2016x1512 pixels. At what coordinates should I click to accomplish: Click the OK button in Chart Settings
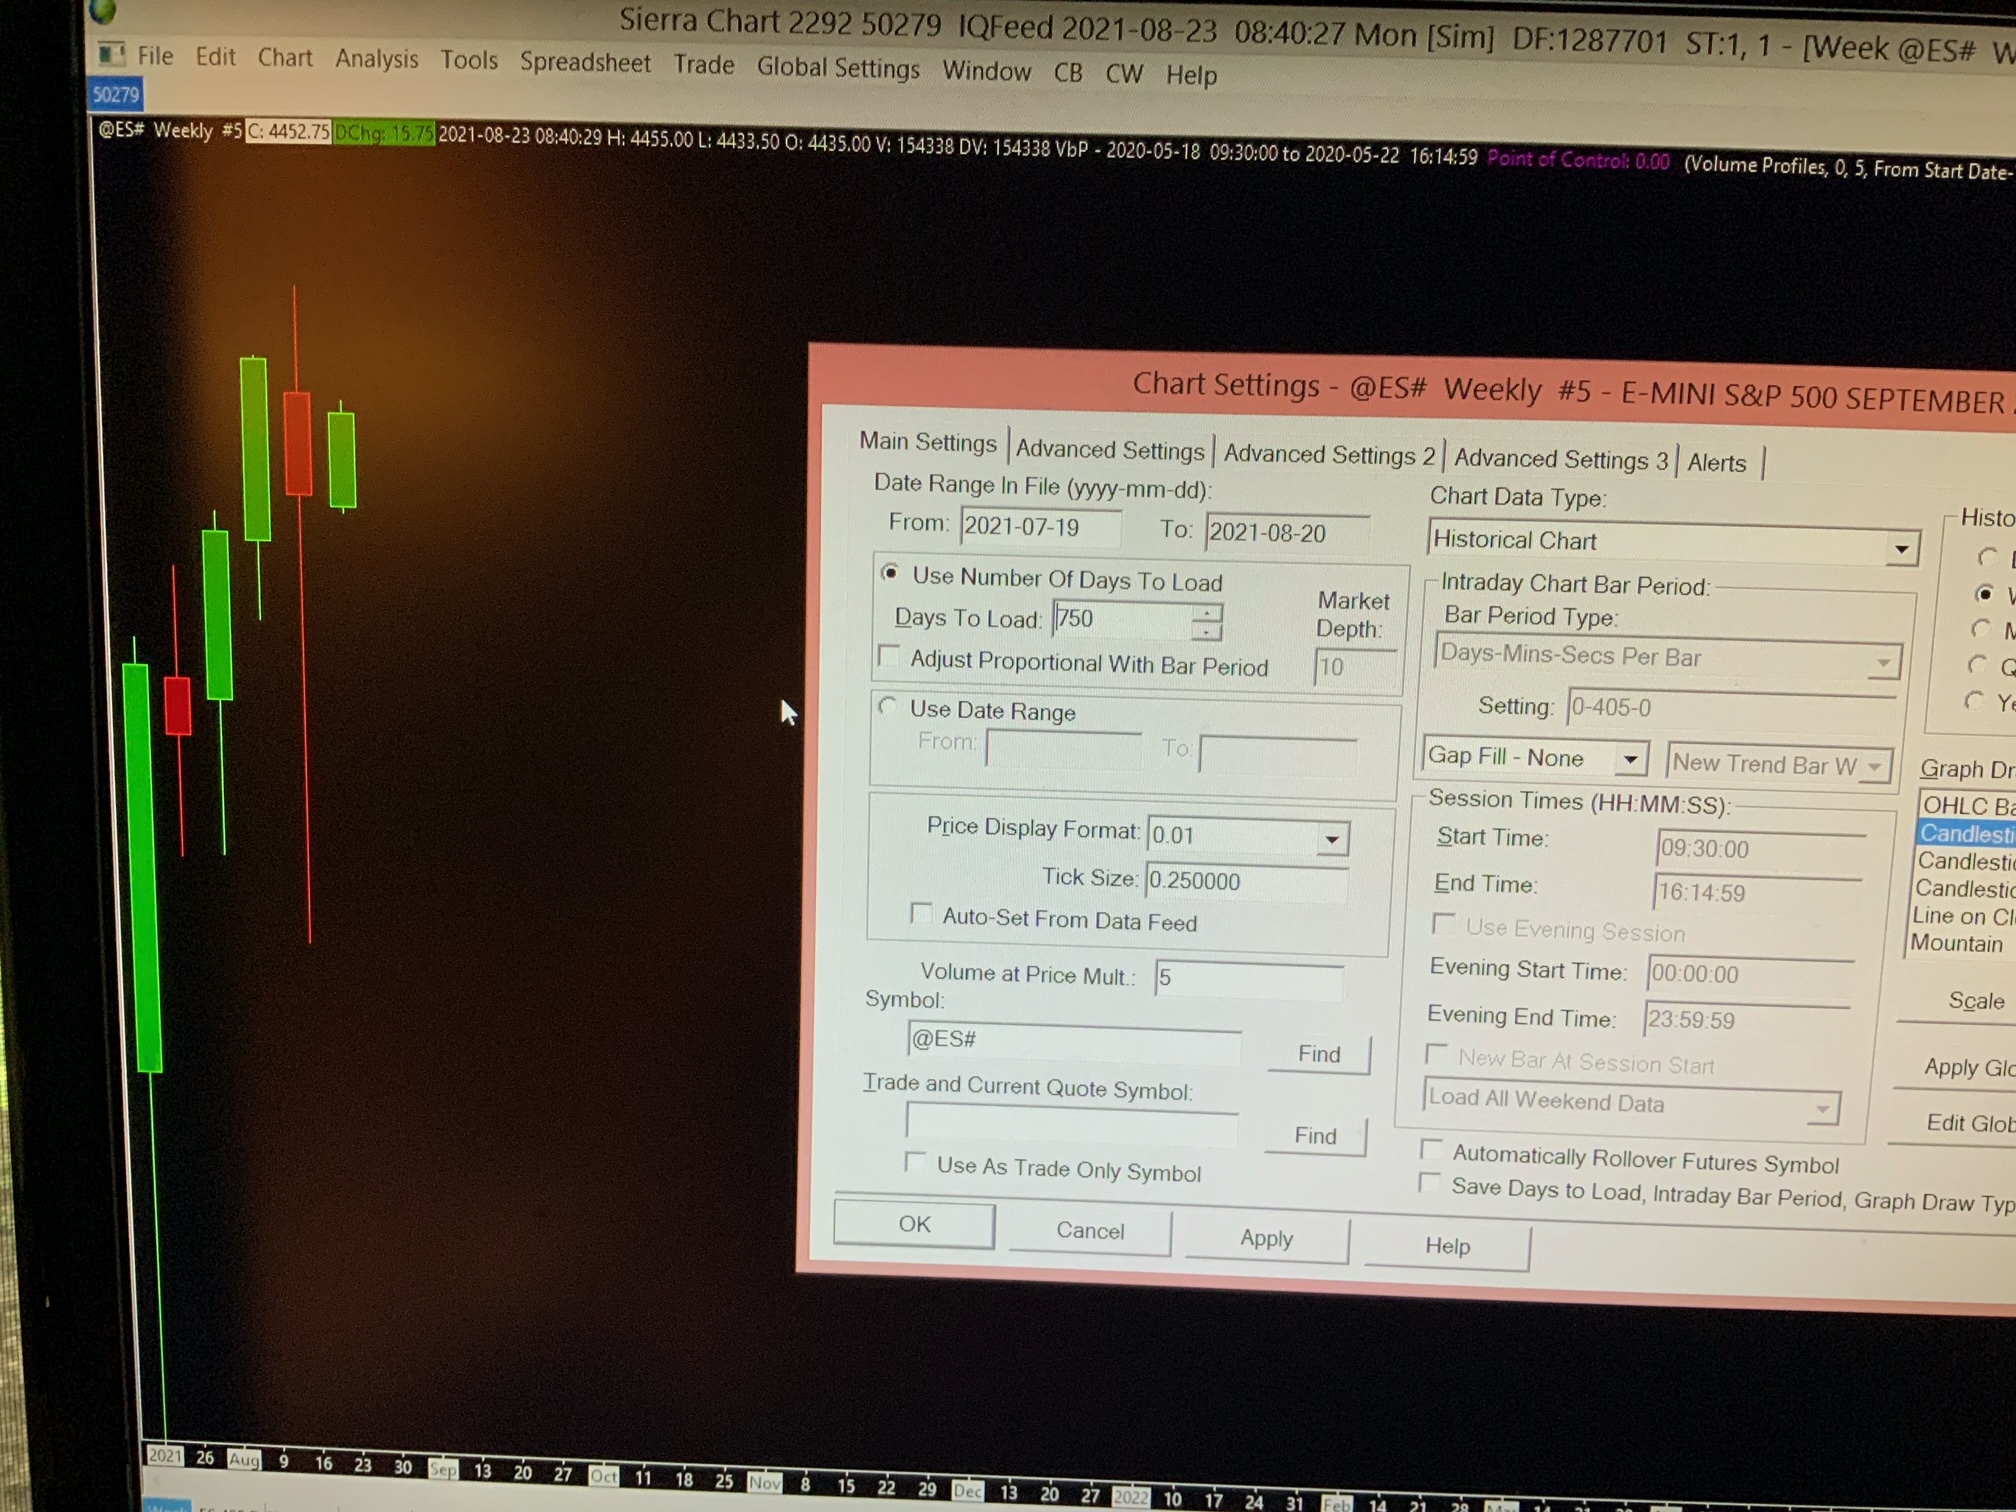coord(914,1225)
